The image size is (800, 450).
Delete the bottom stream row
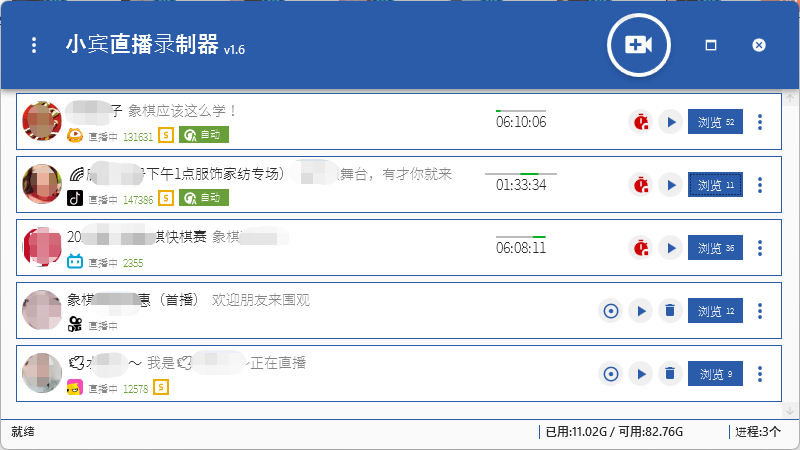tap(670, 374)
